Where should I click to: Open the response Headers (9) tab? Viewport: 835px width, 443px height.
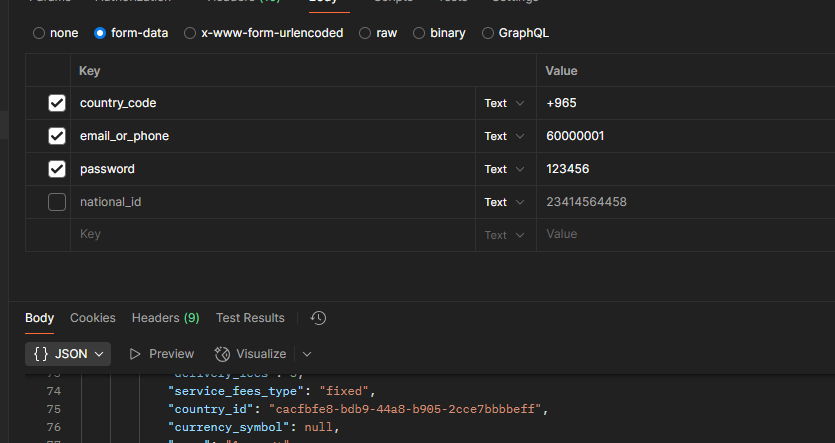(x=166, y=318)
